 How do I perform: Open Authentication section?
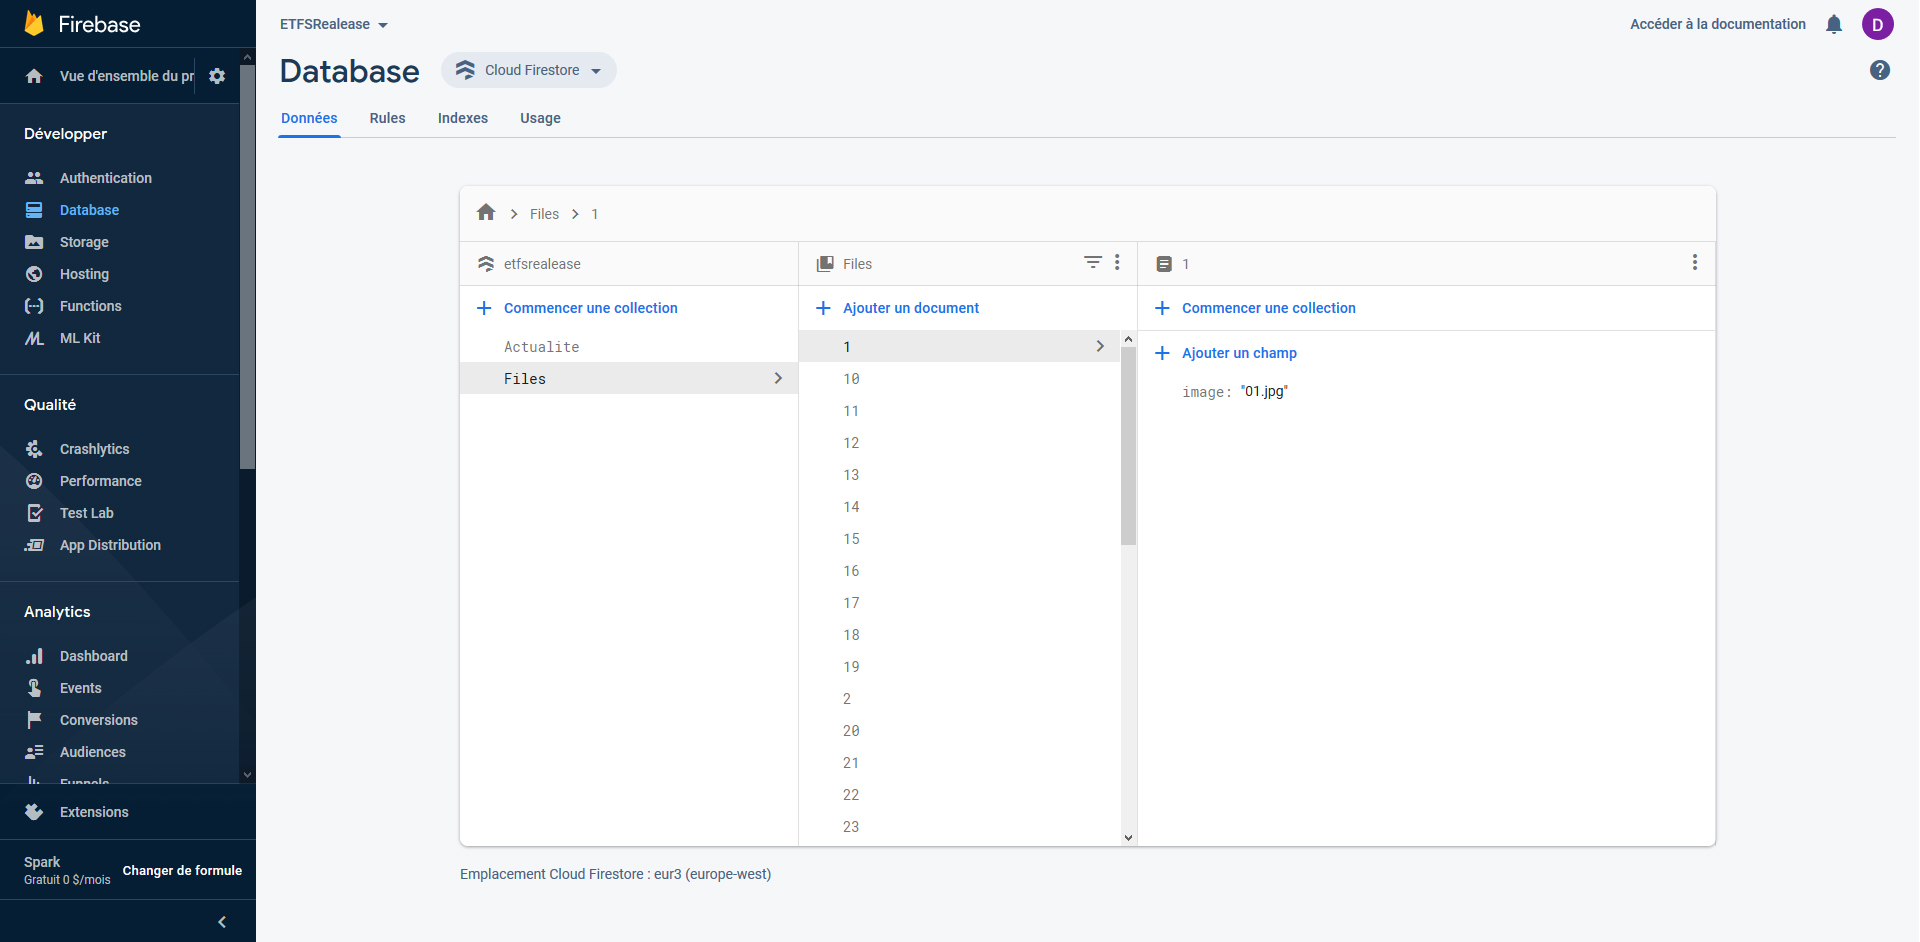[x=106, y=178]
